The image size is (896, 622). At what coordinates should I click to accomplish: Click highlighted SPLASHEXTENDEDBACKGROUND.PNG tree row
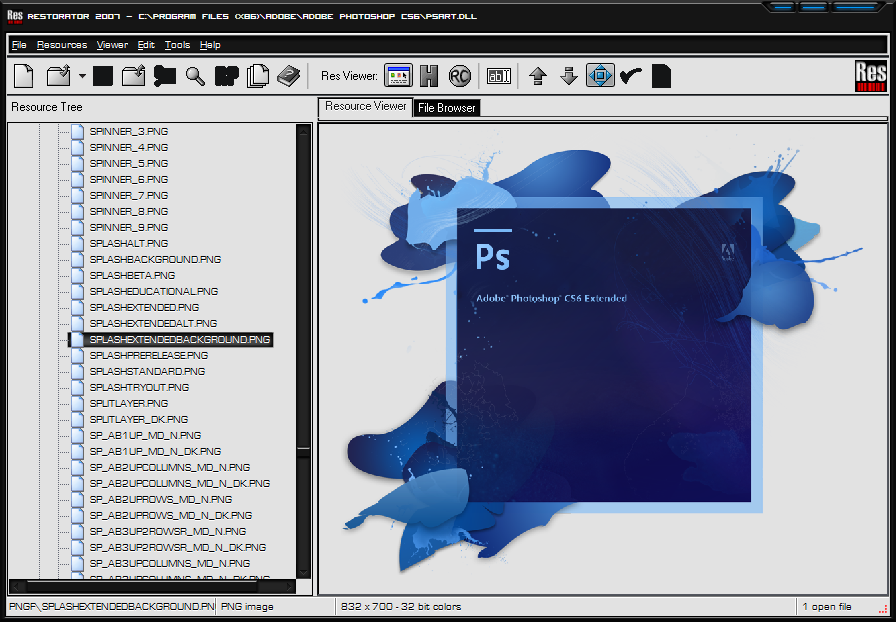pyautogui.click(x=171, y=340)
